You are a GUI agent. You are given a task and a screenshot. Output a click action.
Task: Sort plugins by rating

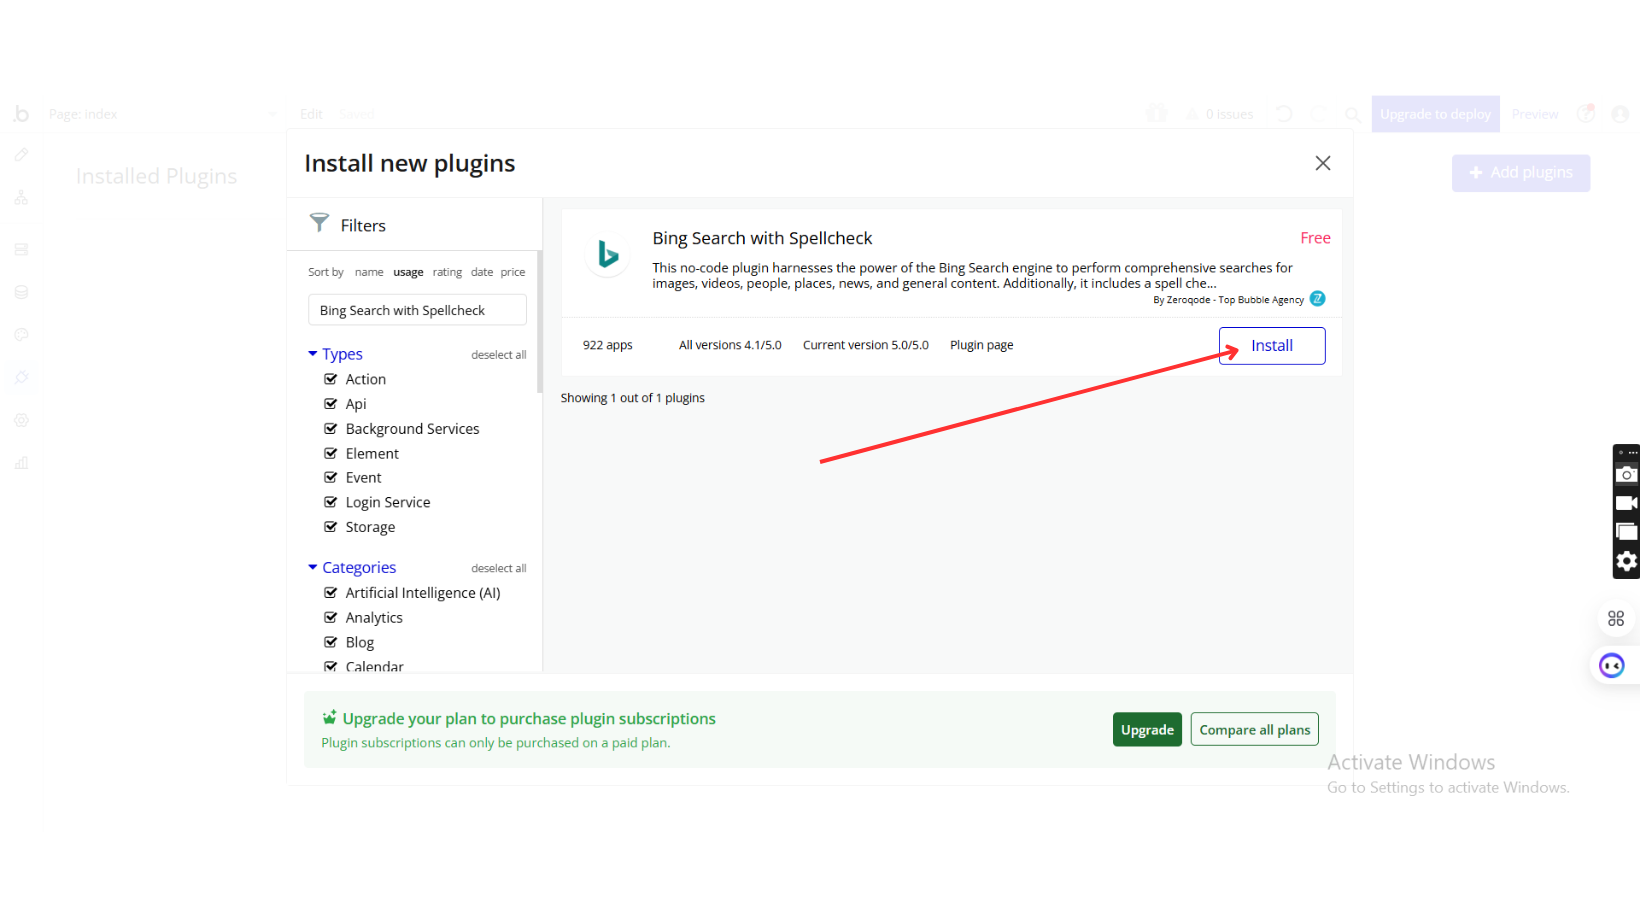click(447, 272)
